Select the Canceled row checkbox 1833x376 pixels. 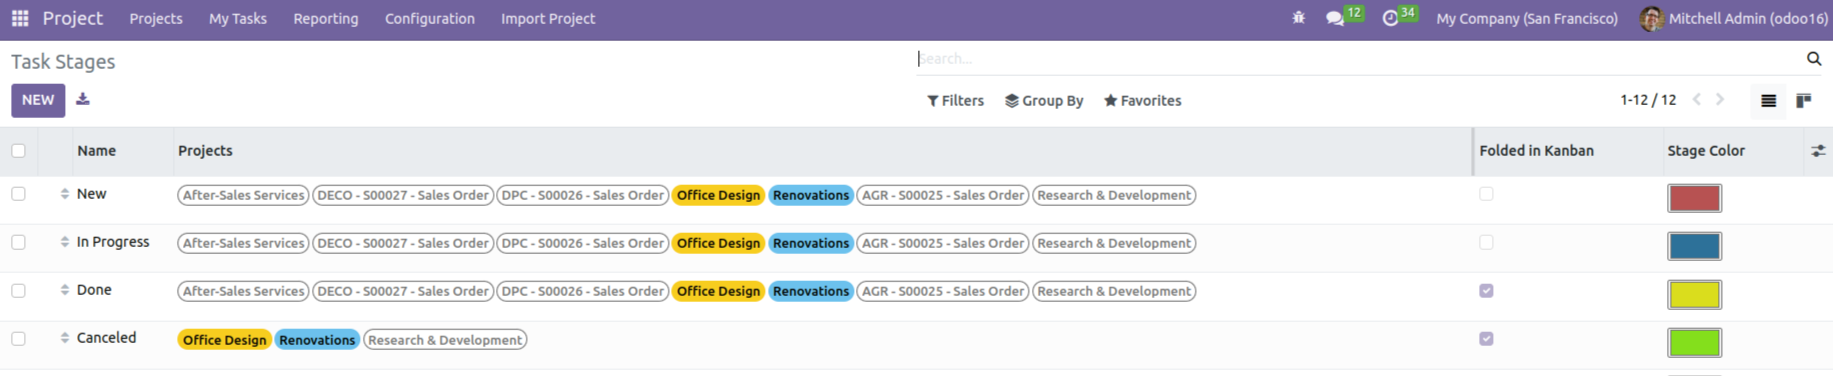[x=19, y=338]
